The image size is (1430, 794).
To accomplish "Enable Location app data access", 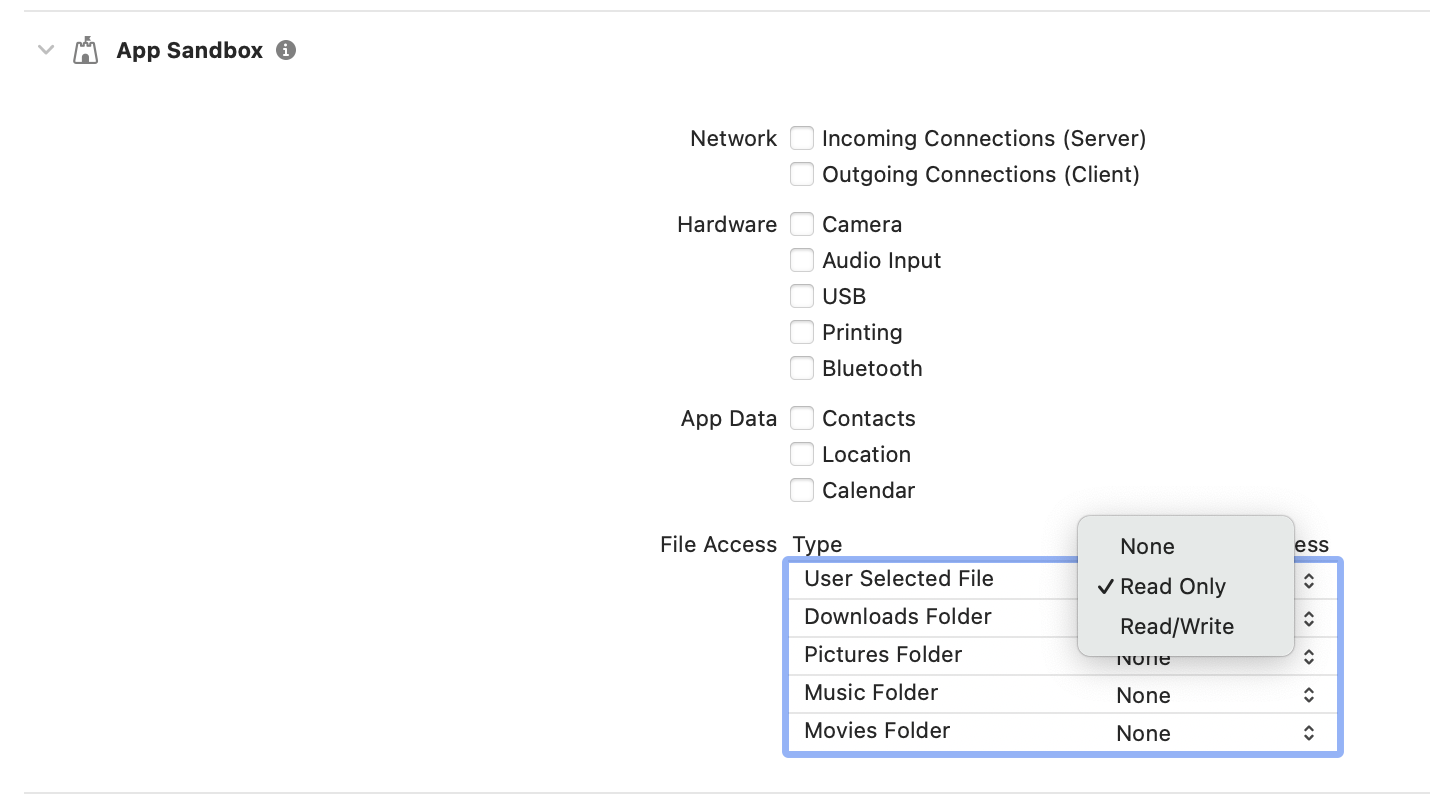I will point(802,454).
